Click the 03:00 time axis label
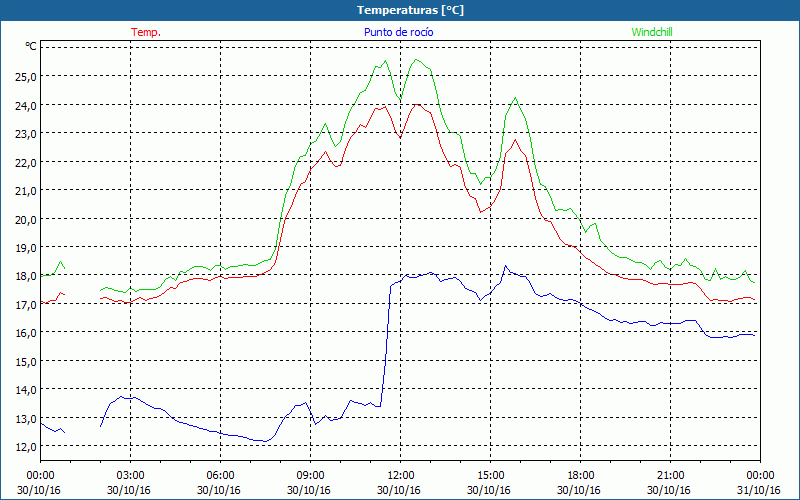 click(130, 476)
